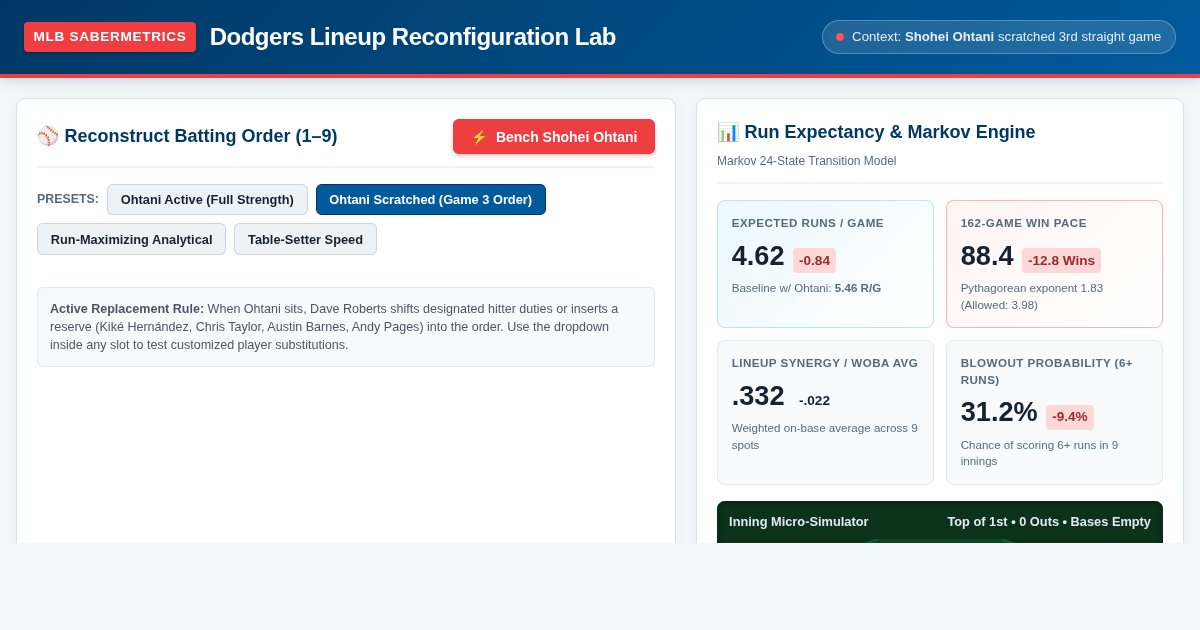
Task: Click the red status dot in the context pill
Action: click(840, 37)
